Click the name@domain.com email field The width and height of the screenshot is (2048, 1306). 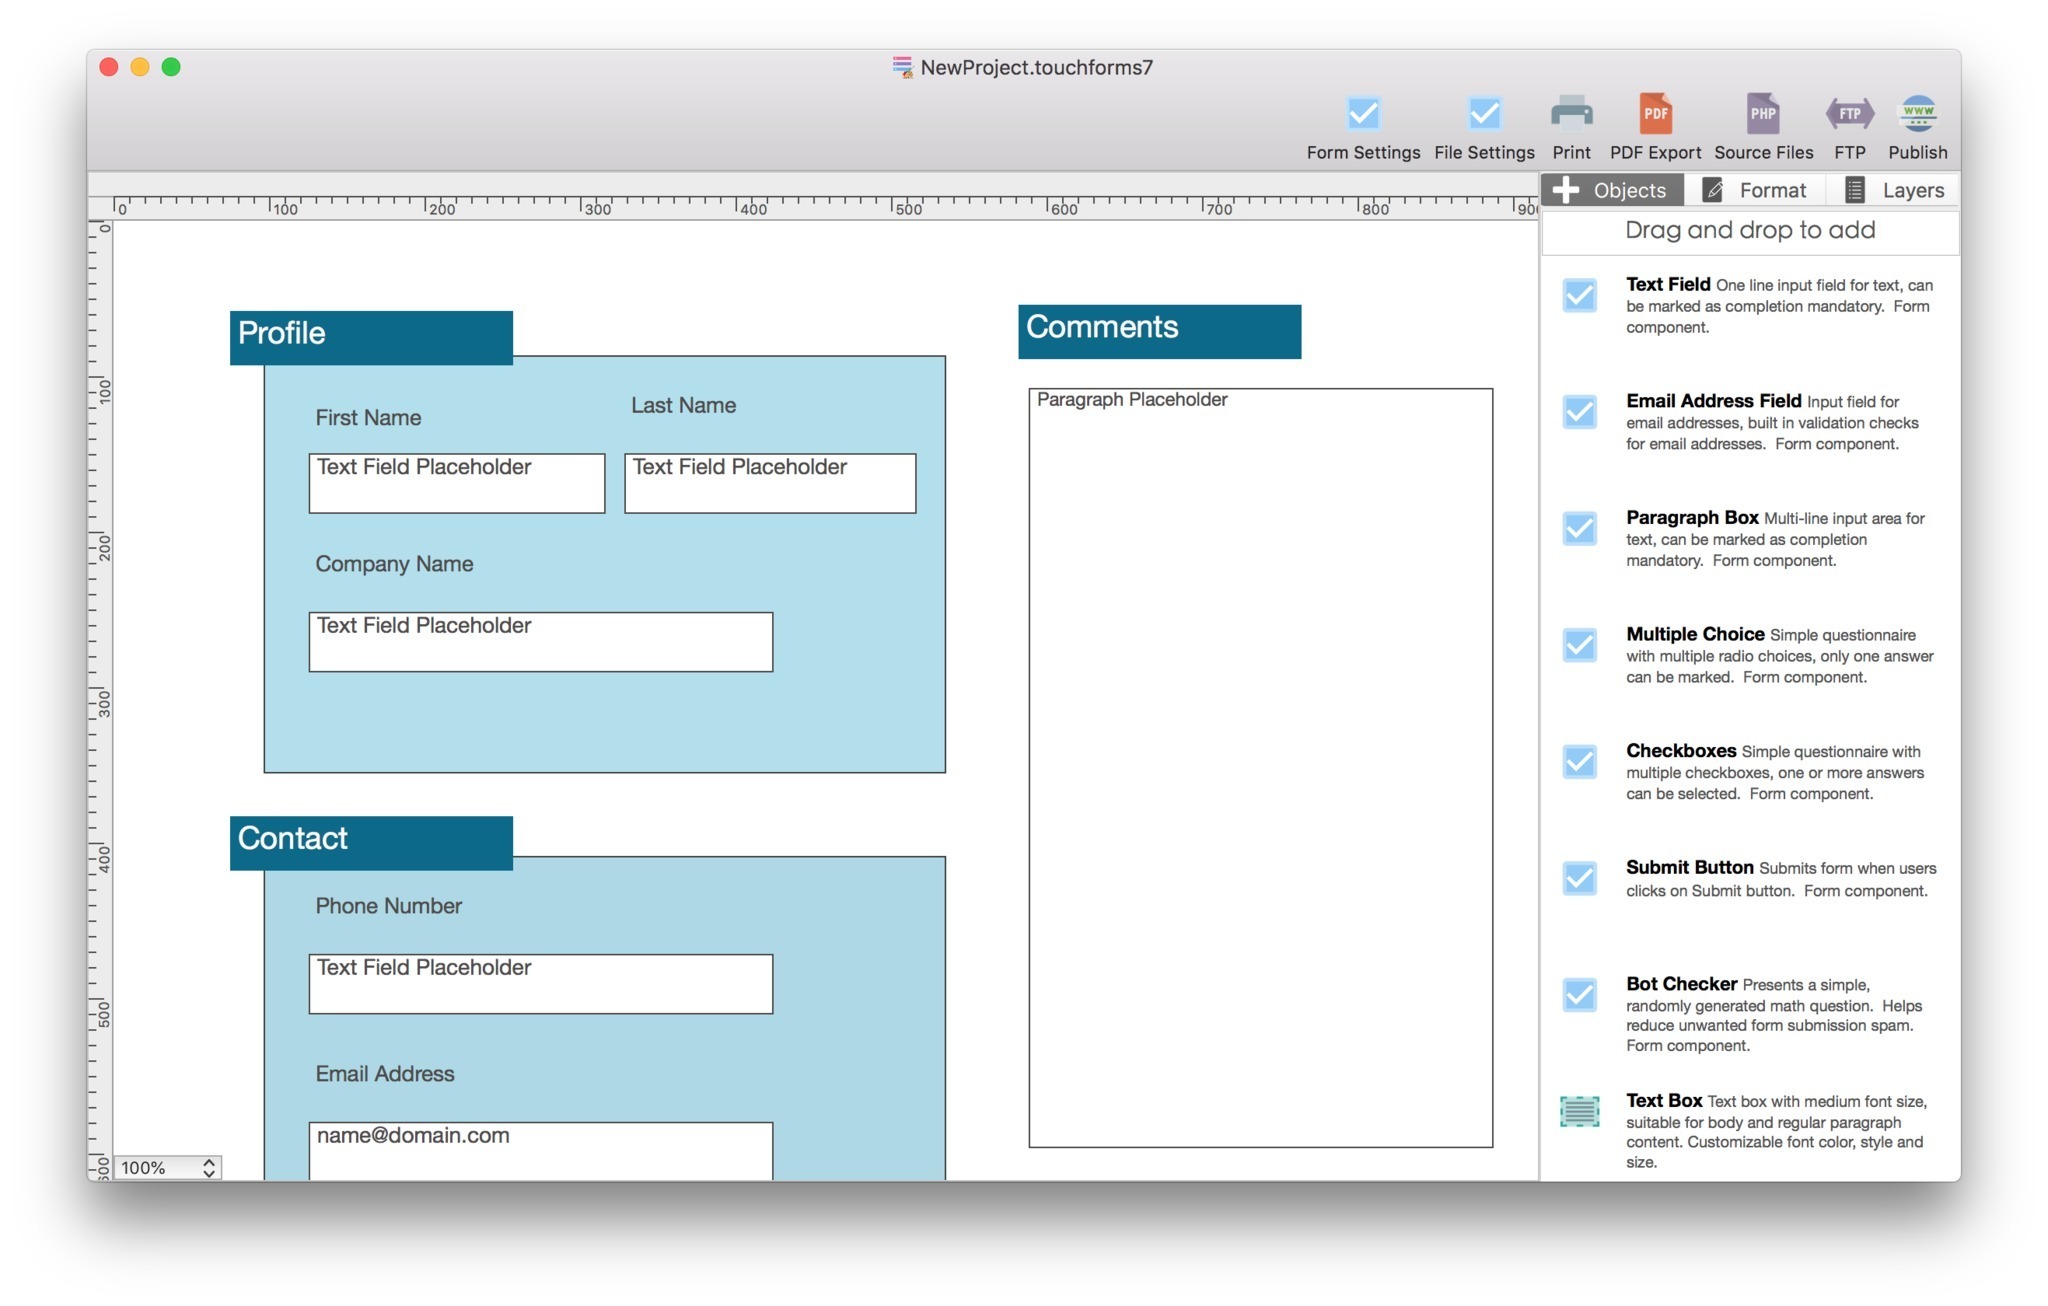540,1148
